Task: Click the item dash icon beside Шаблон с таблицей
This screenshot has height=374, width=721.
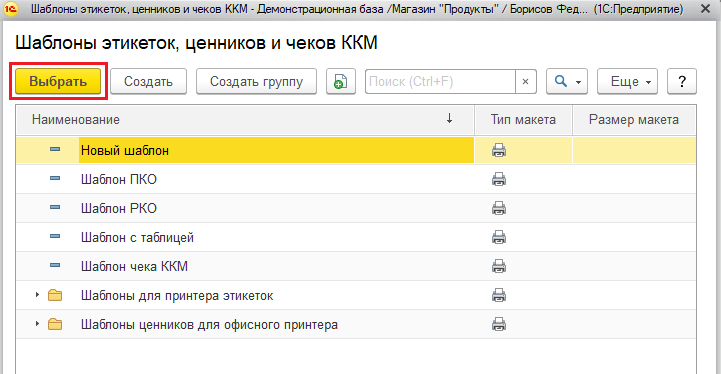Action: 55,236
